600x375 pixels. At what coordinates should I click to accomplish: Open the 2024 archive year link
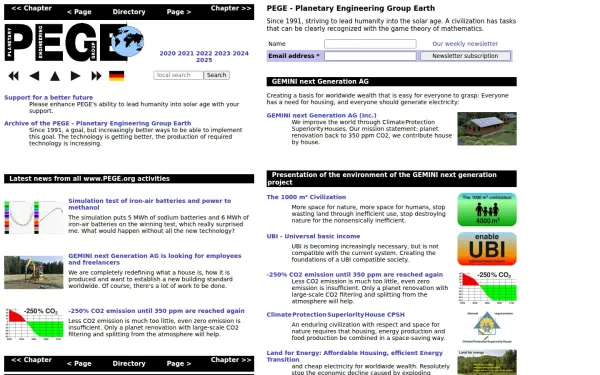[x=241, y=53]
